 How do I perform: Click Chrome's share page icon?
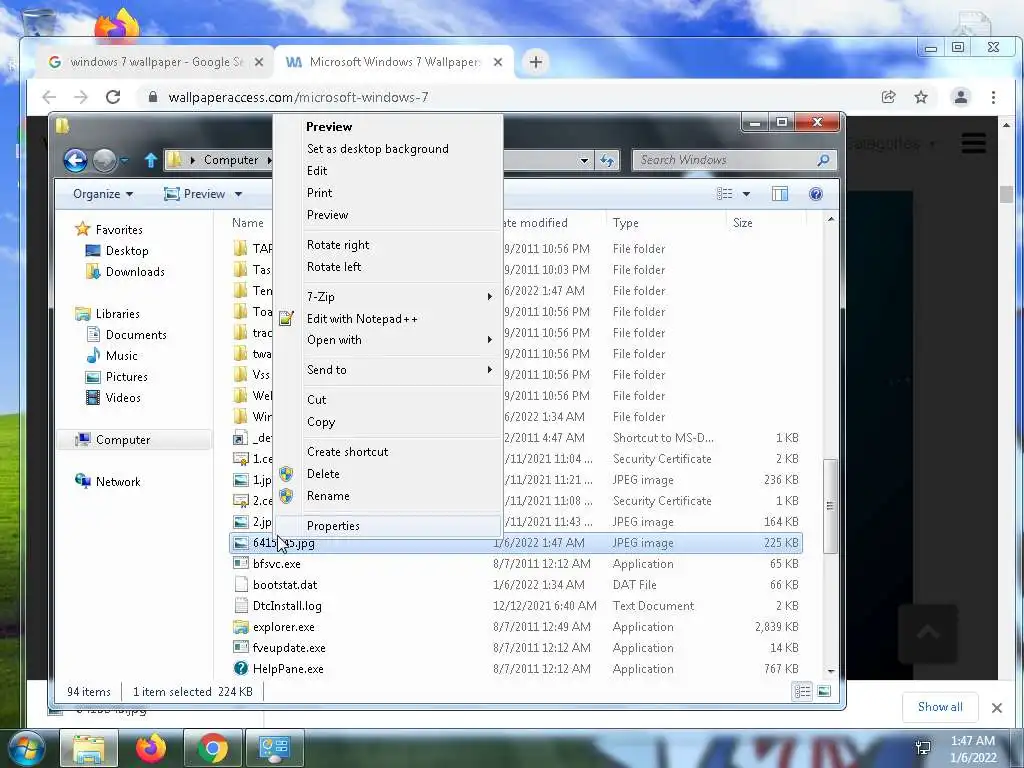(888, 97)
